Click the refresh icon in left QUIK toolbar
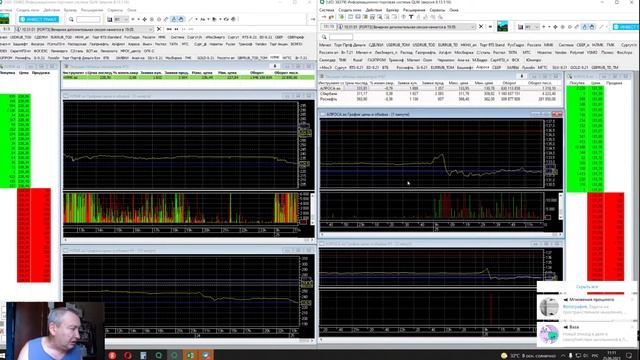640x360 pixels. tap(226, 19)
